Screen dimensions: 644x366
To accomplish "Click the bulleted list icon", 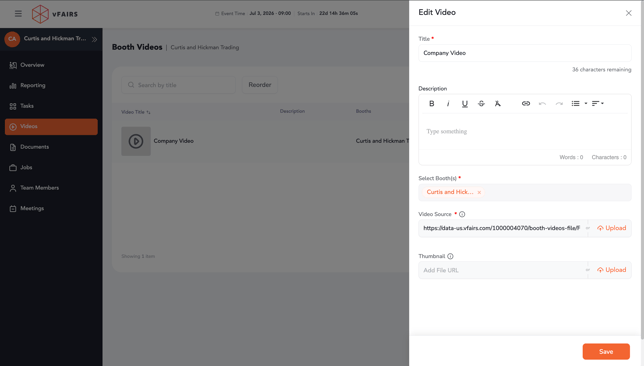I will (x=575, y=104).
